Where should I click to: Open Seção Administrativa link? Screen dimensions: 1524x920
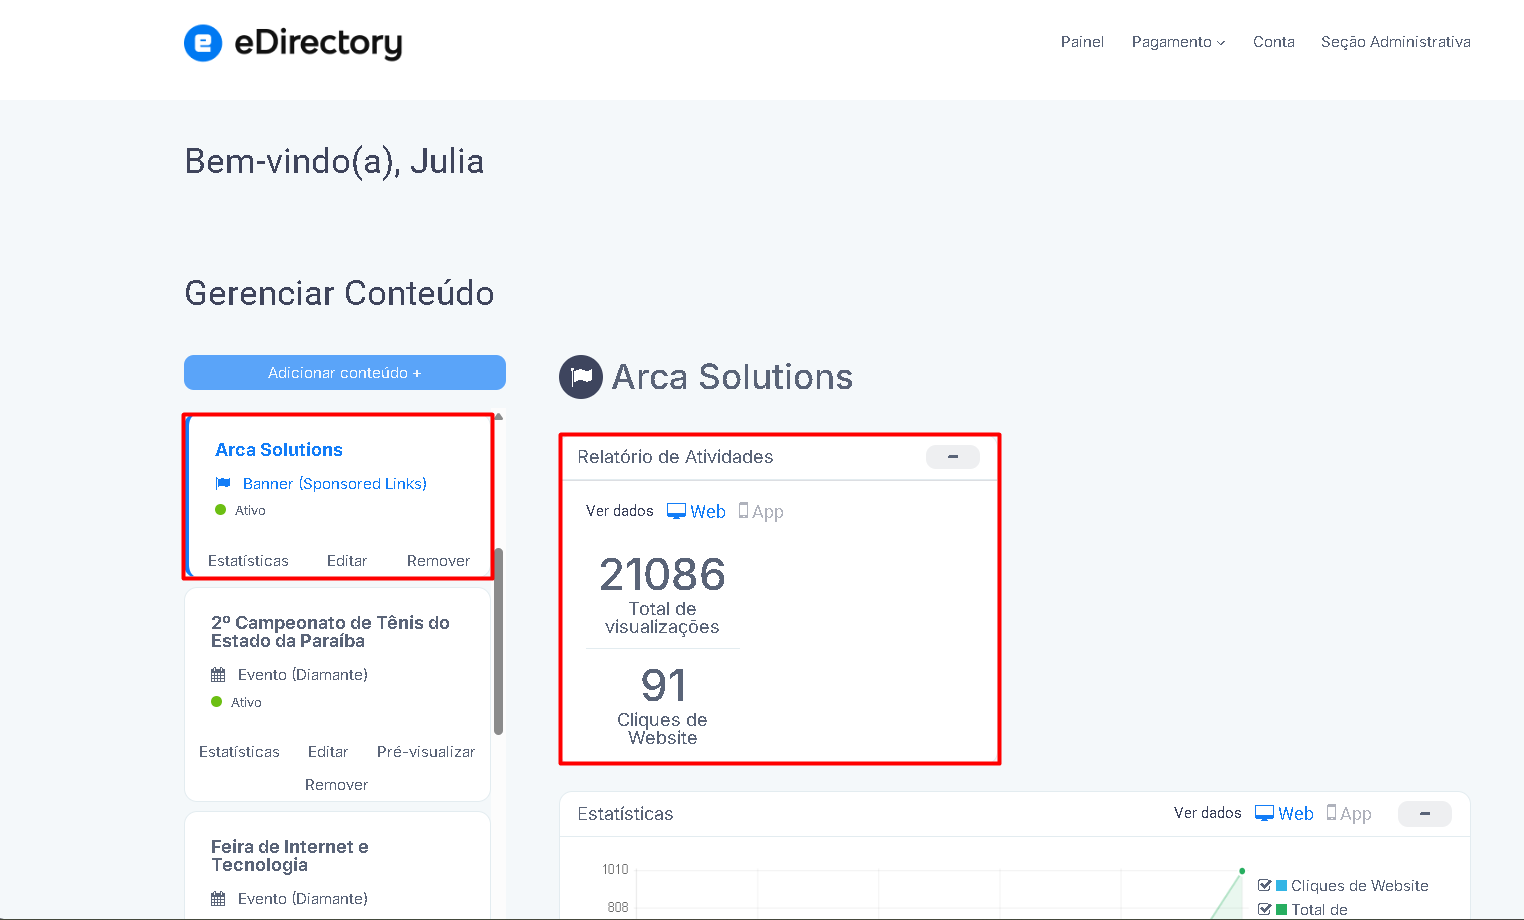tap(1396, 42)
